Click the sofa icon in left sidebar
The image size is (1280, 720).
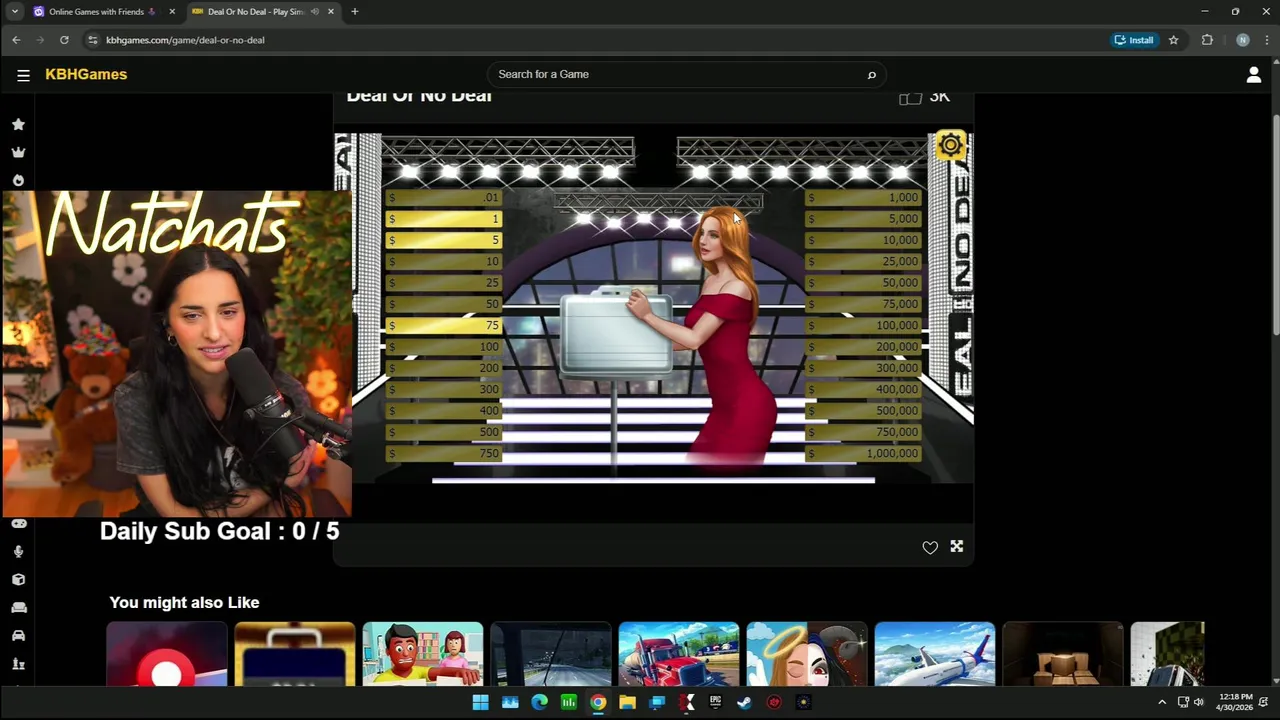point(18,607)
